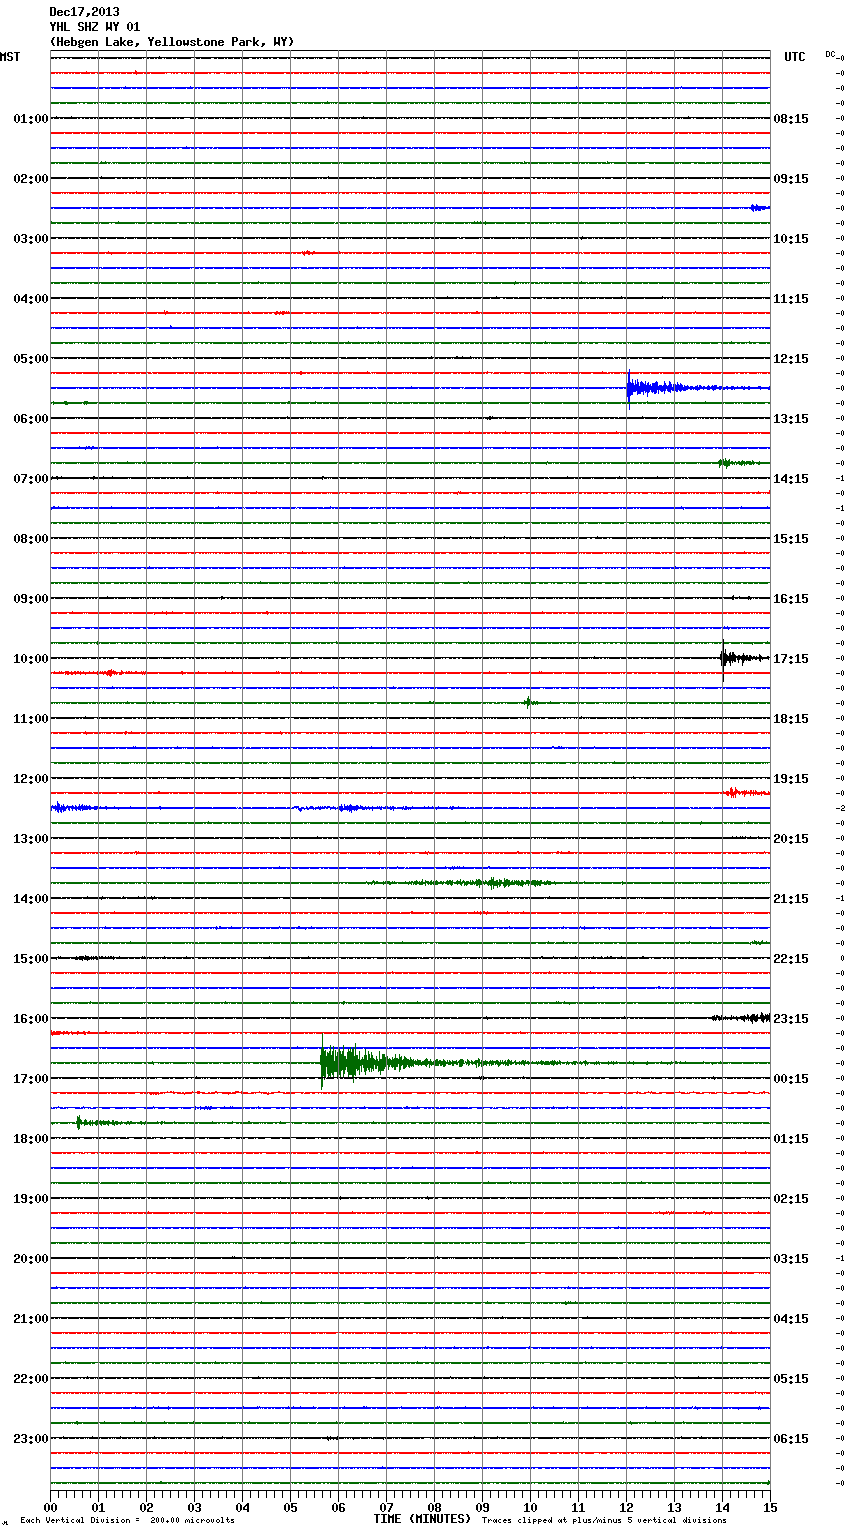Click the UTC time zone header
The height and width of the screenshot is (1534, 850).
794,57
